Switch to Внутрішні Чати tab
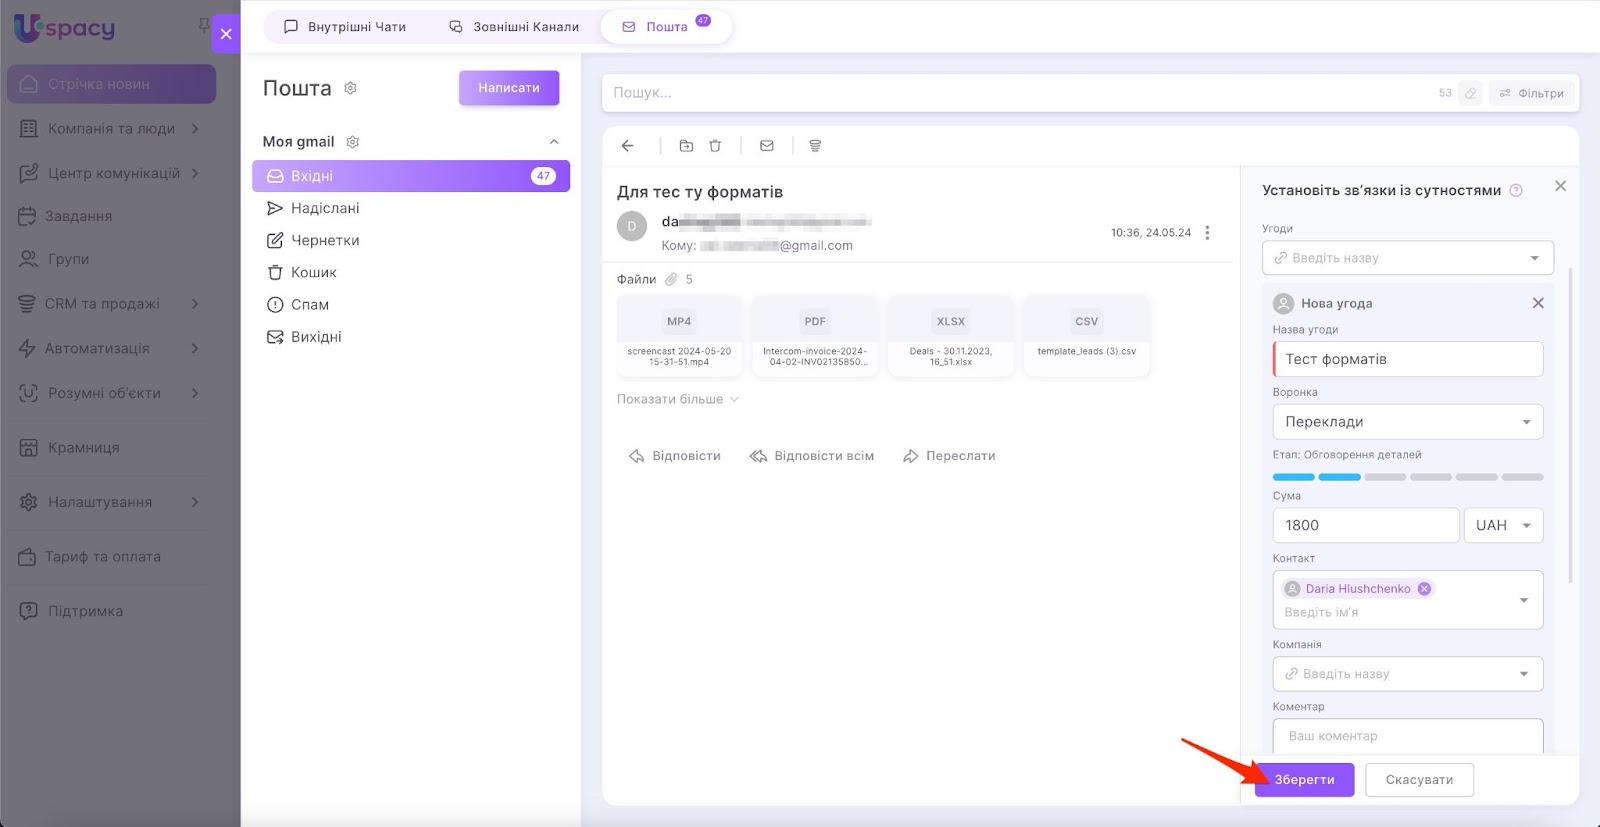Viewport: 1600px width, 827px height. click(345, 27)
